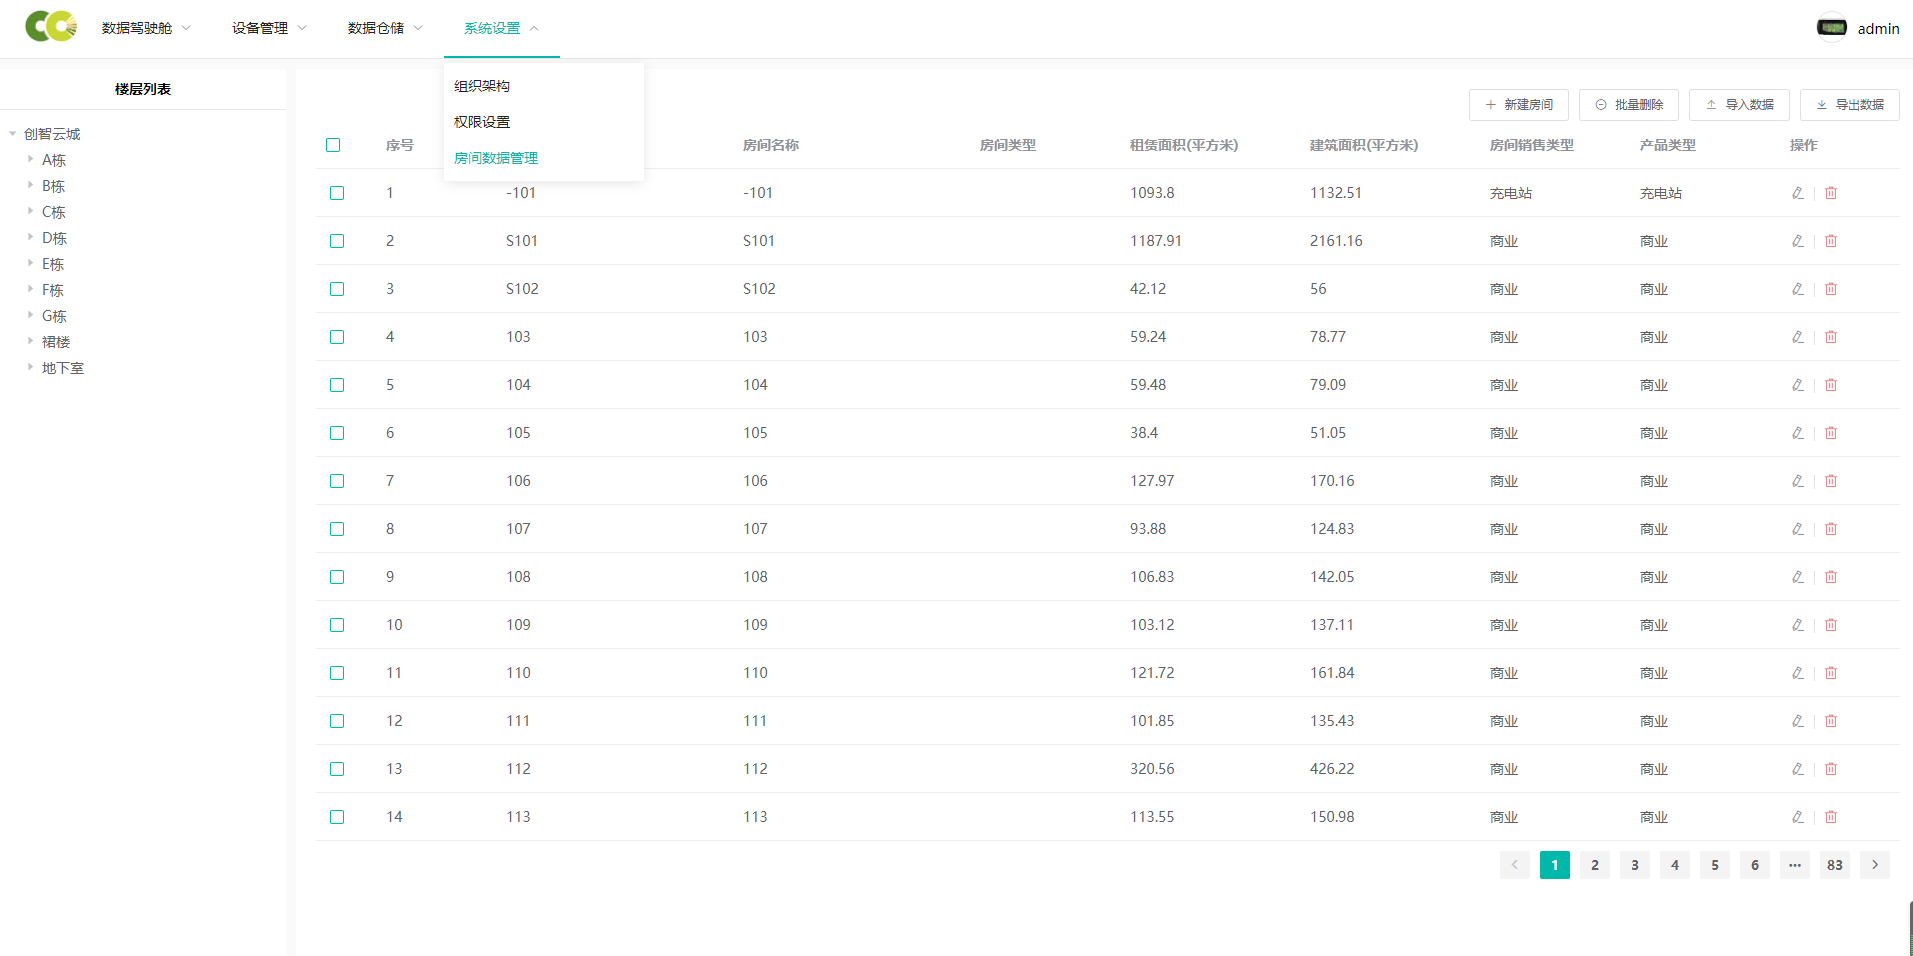Expand the A栋 tree node

pyautogui.click(x=31, y=159)
